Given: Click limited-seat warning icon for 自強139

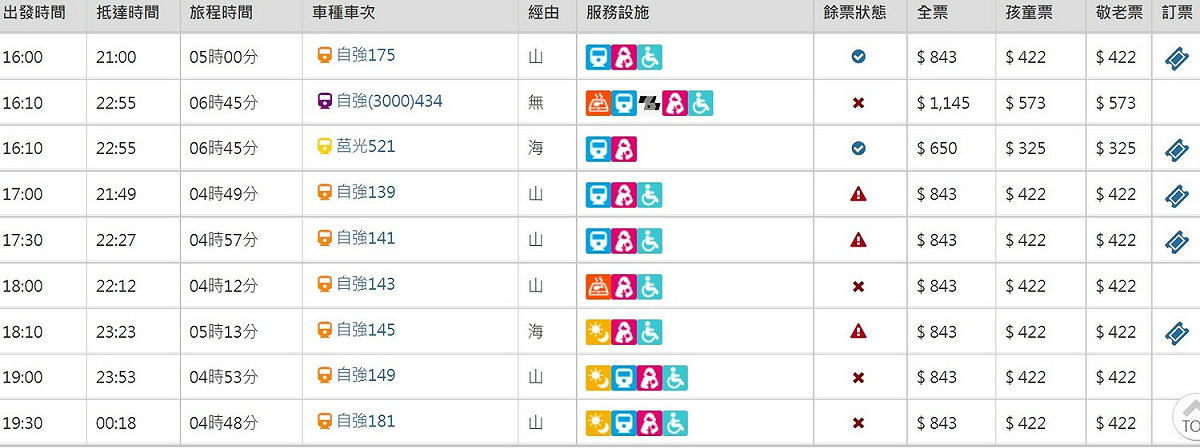Looking at the screenshot, I should click(858, 195).
